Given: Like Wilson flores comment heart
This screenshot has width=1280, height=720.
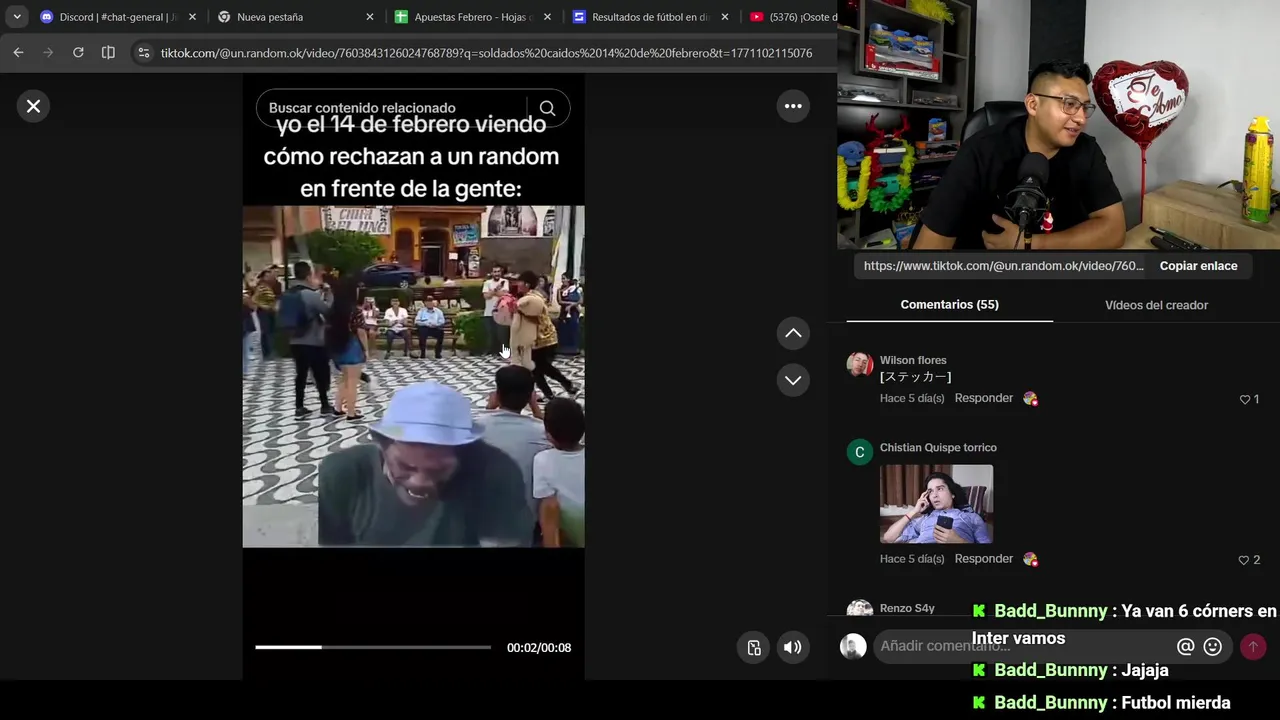Looking at the screenshot, I should pos(1245,399).
